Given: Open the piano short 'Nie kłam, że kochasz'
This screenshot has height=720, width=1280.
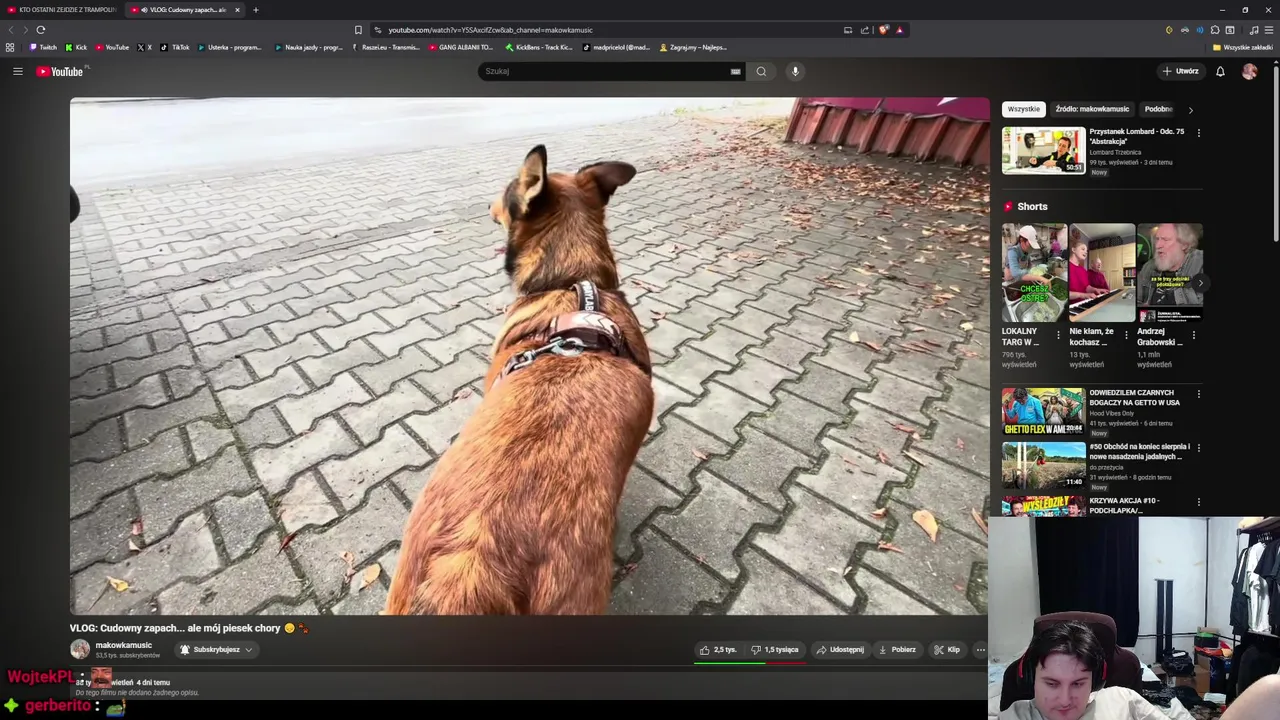Looking at the screenshot, I should (x=1102, y=272).
